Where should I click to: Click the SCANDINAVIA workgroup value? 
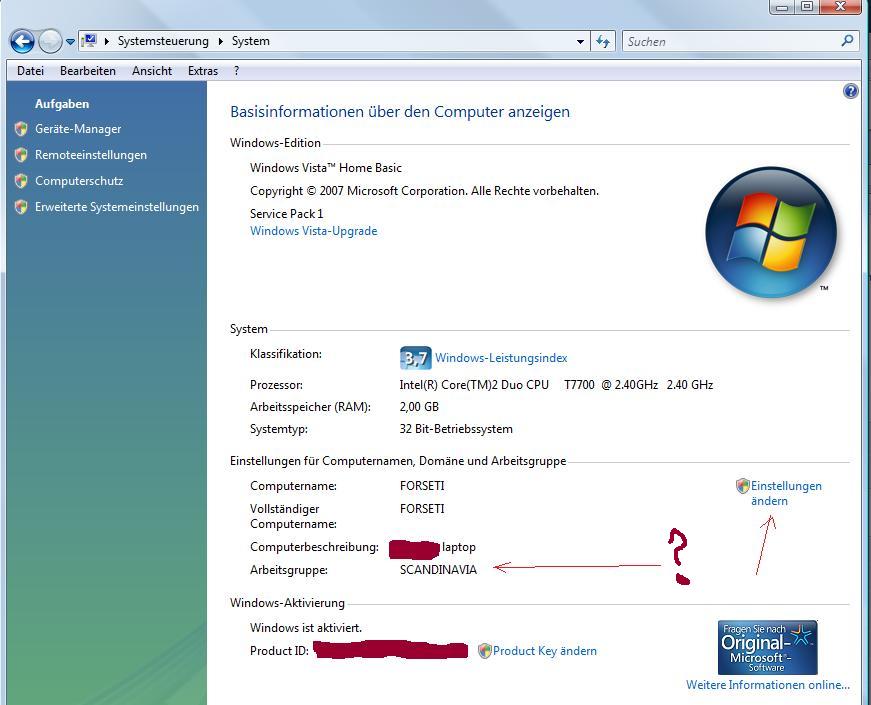coord(438,570)
